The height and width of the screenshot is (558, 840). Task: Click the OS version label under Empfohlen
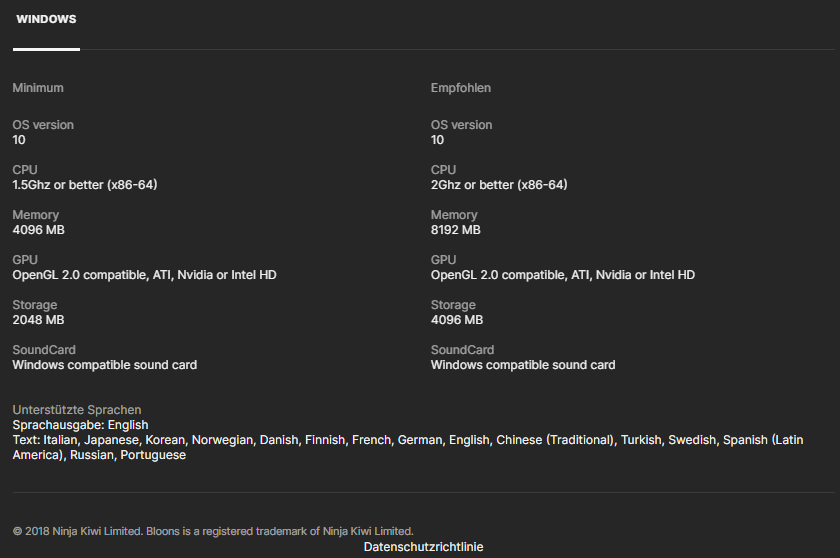click(x=461, y=125)
